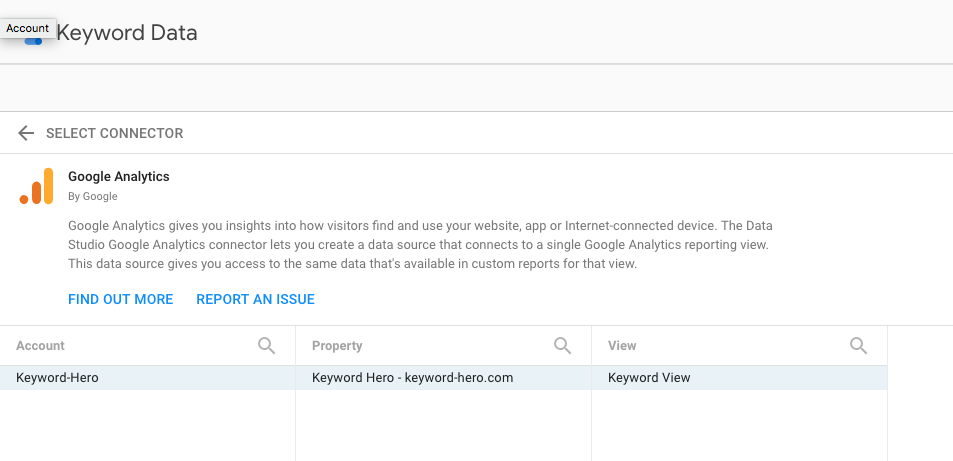
Task: Select the Keyword-Hero account row
Action: [x=148, y=378]
